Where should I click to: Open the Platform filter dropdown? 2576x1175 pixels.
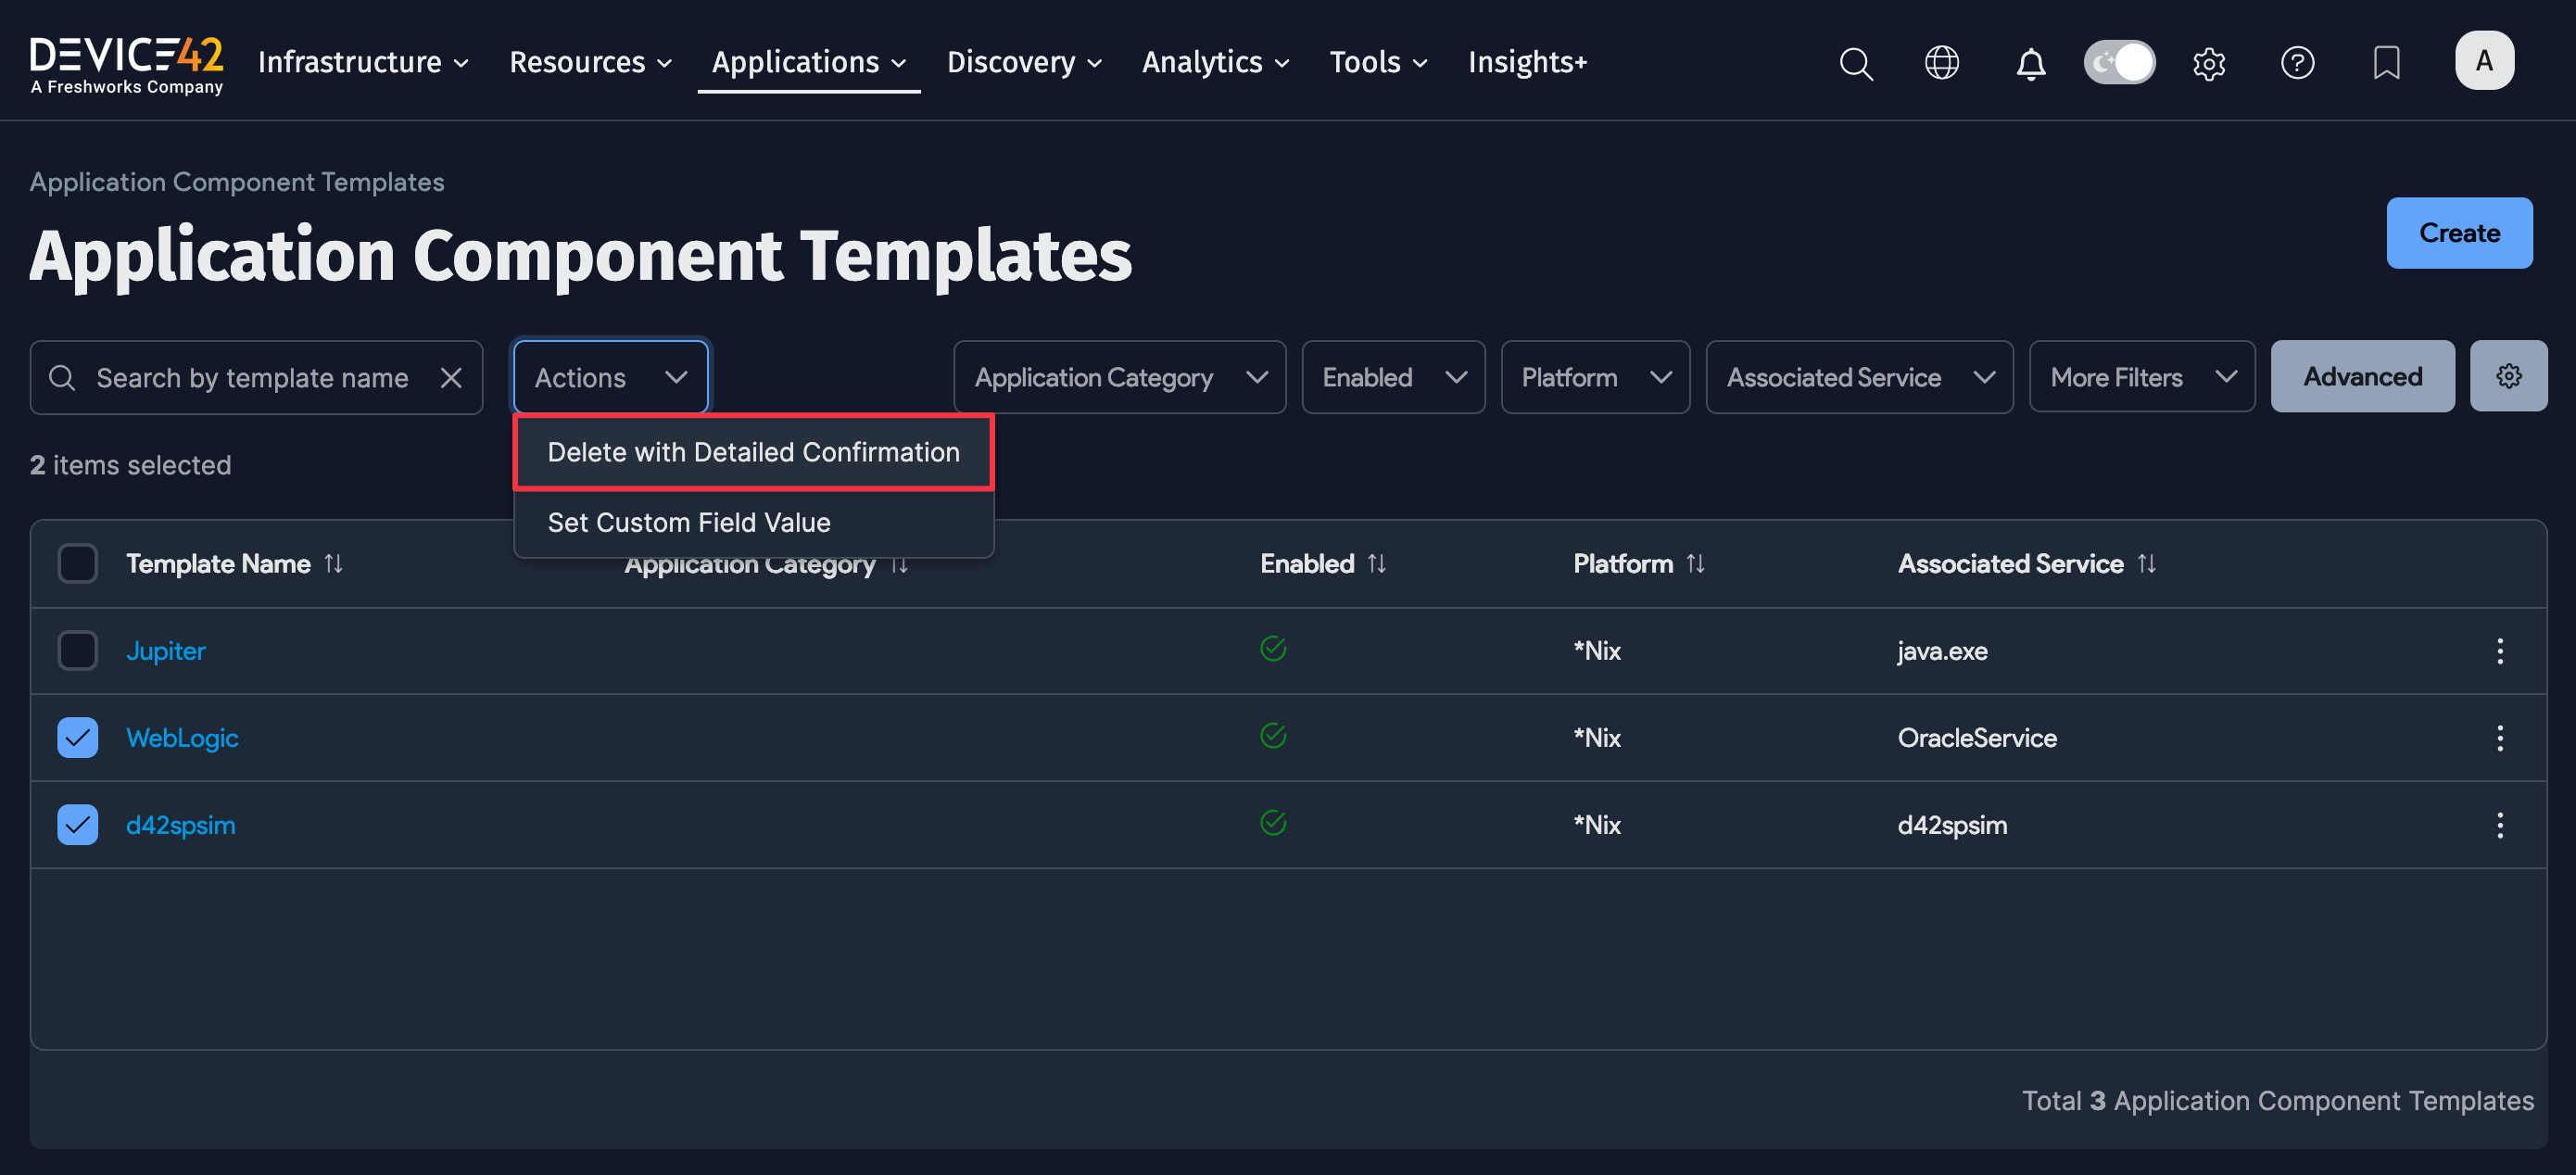[x=1594, y=377]
